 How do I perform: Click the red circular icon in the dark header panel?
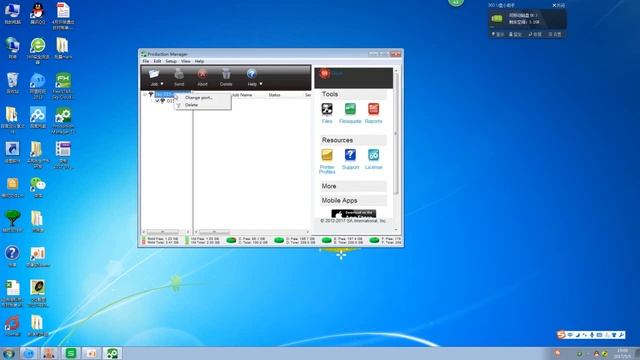pyautogui.click(x=324, y=73)
